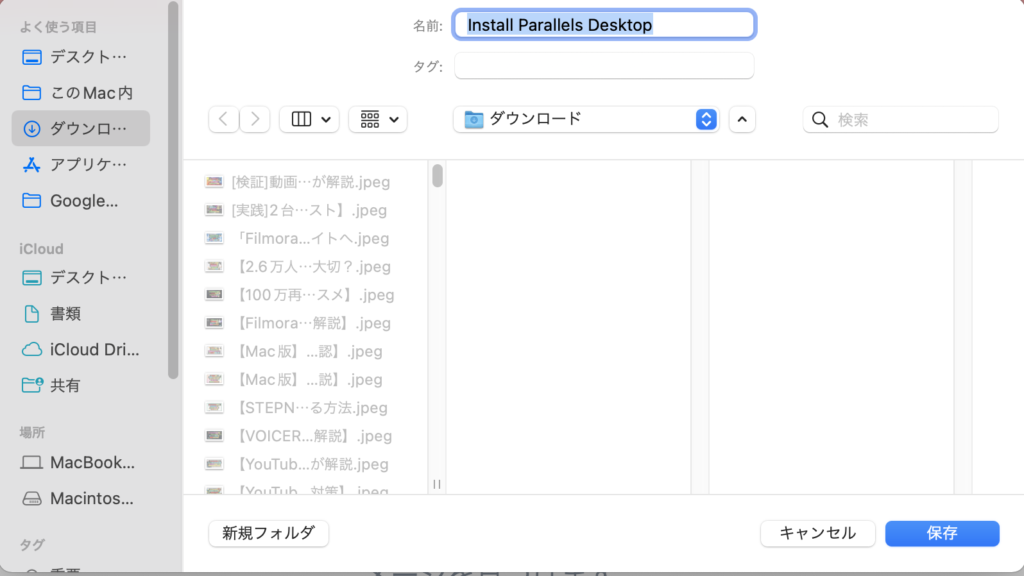
Task: Click the 名前 filename input field
Action: (604, 25)
